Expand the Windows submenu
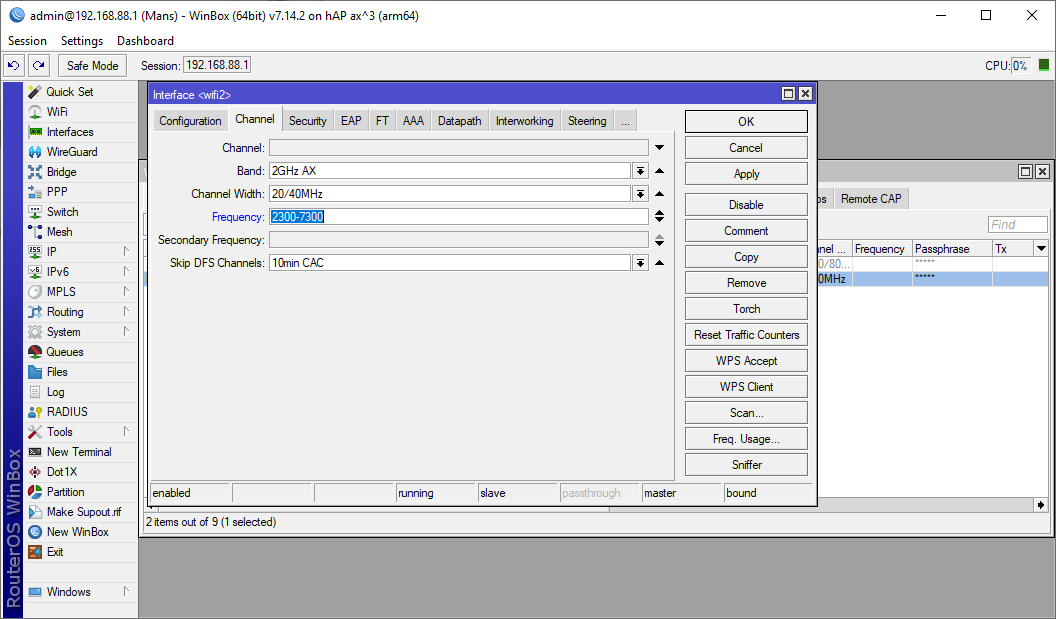The image size is (1056, 619). pyautogui.click(x=126, y=591)
